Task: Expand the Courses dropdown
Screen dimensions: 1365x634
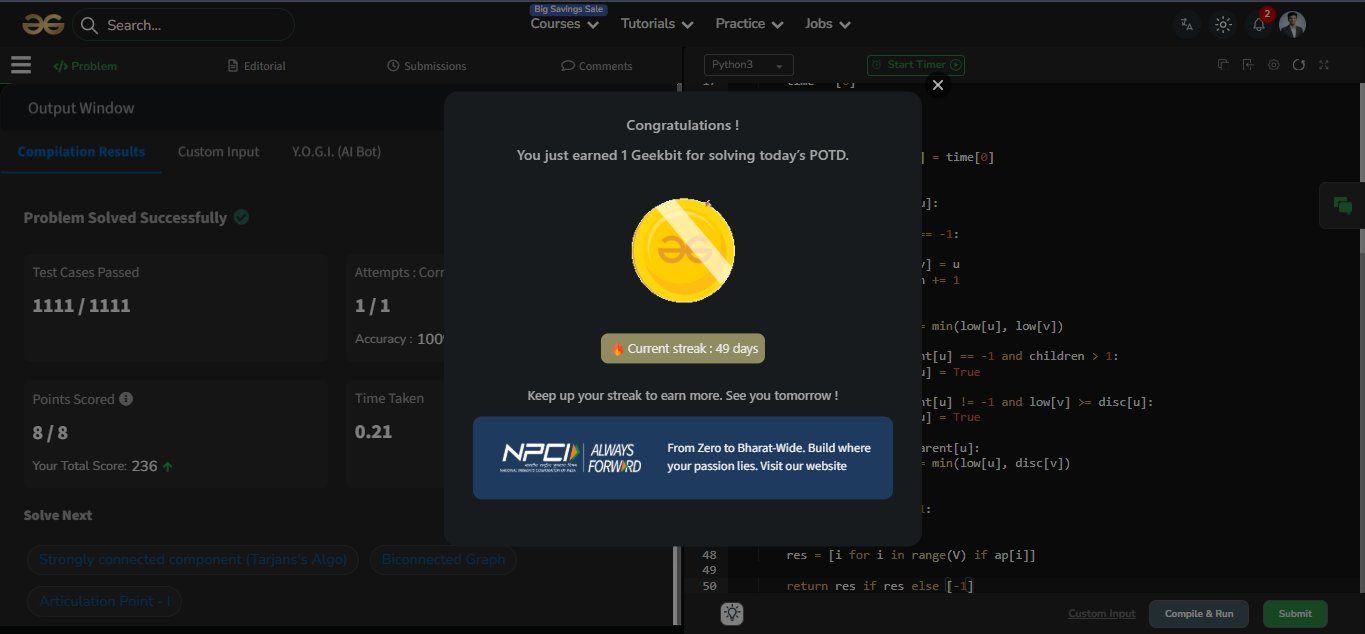Action: (564, 24)
